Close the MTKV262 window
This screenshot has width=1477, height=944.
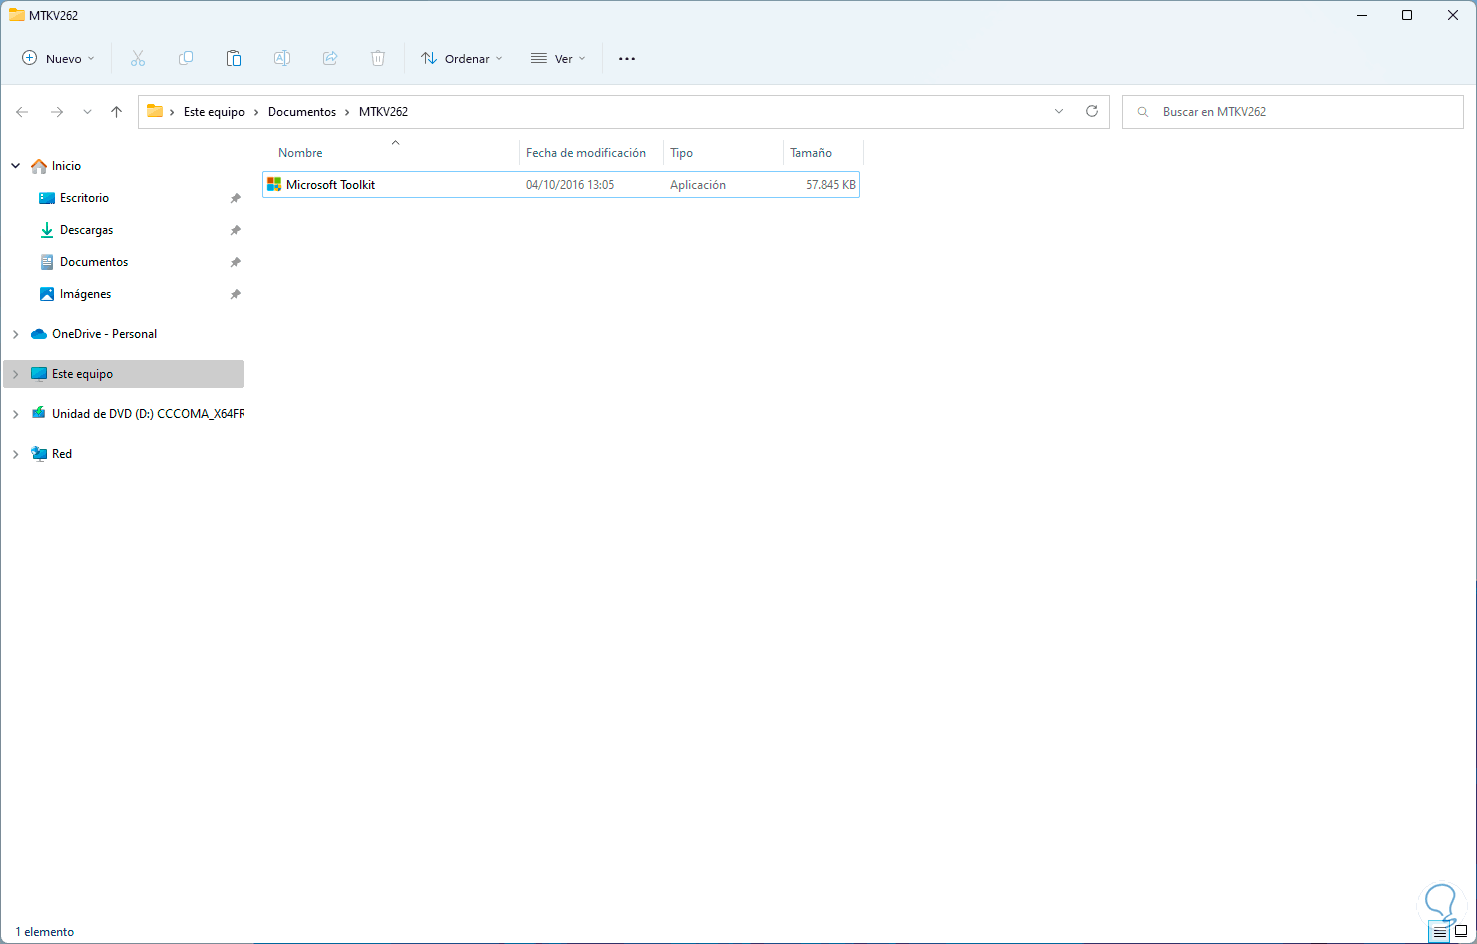coord(1453,15)
